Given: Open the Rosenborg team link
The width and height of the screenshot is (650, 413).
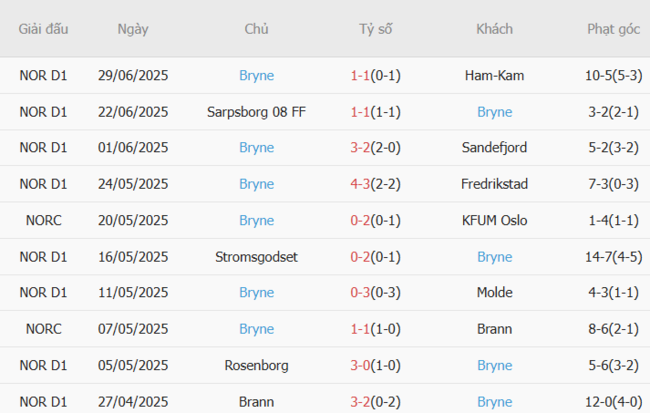Looking at the screenshot, I should coord(256,366).
